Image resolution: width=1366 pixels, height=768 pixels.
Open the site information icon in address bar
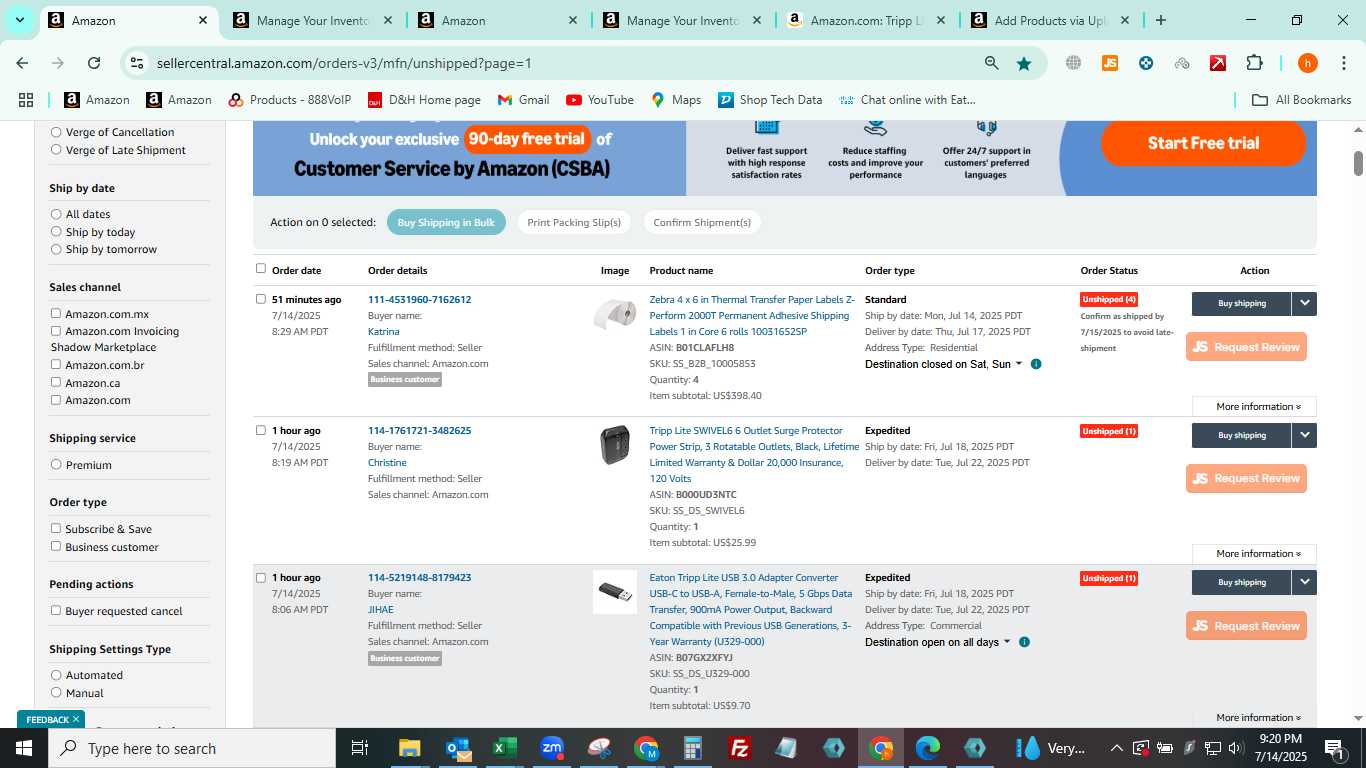point(137,63)
